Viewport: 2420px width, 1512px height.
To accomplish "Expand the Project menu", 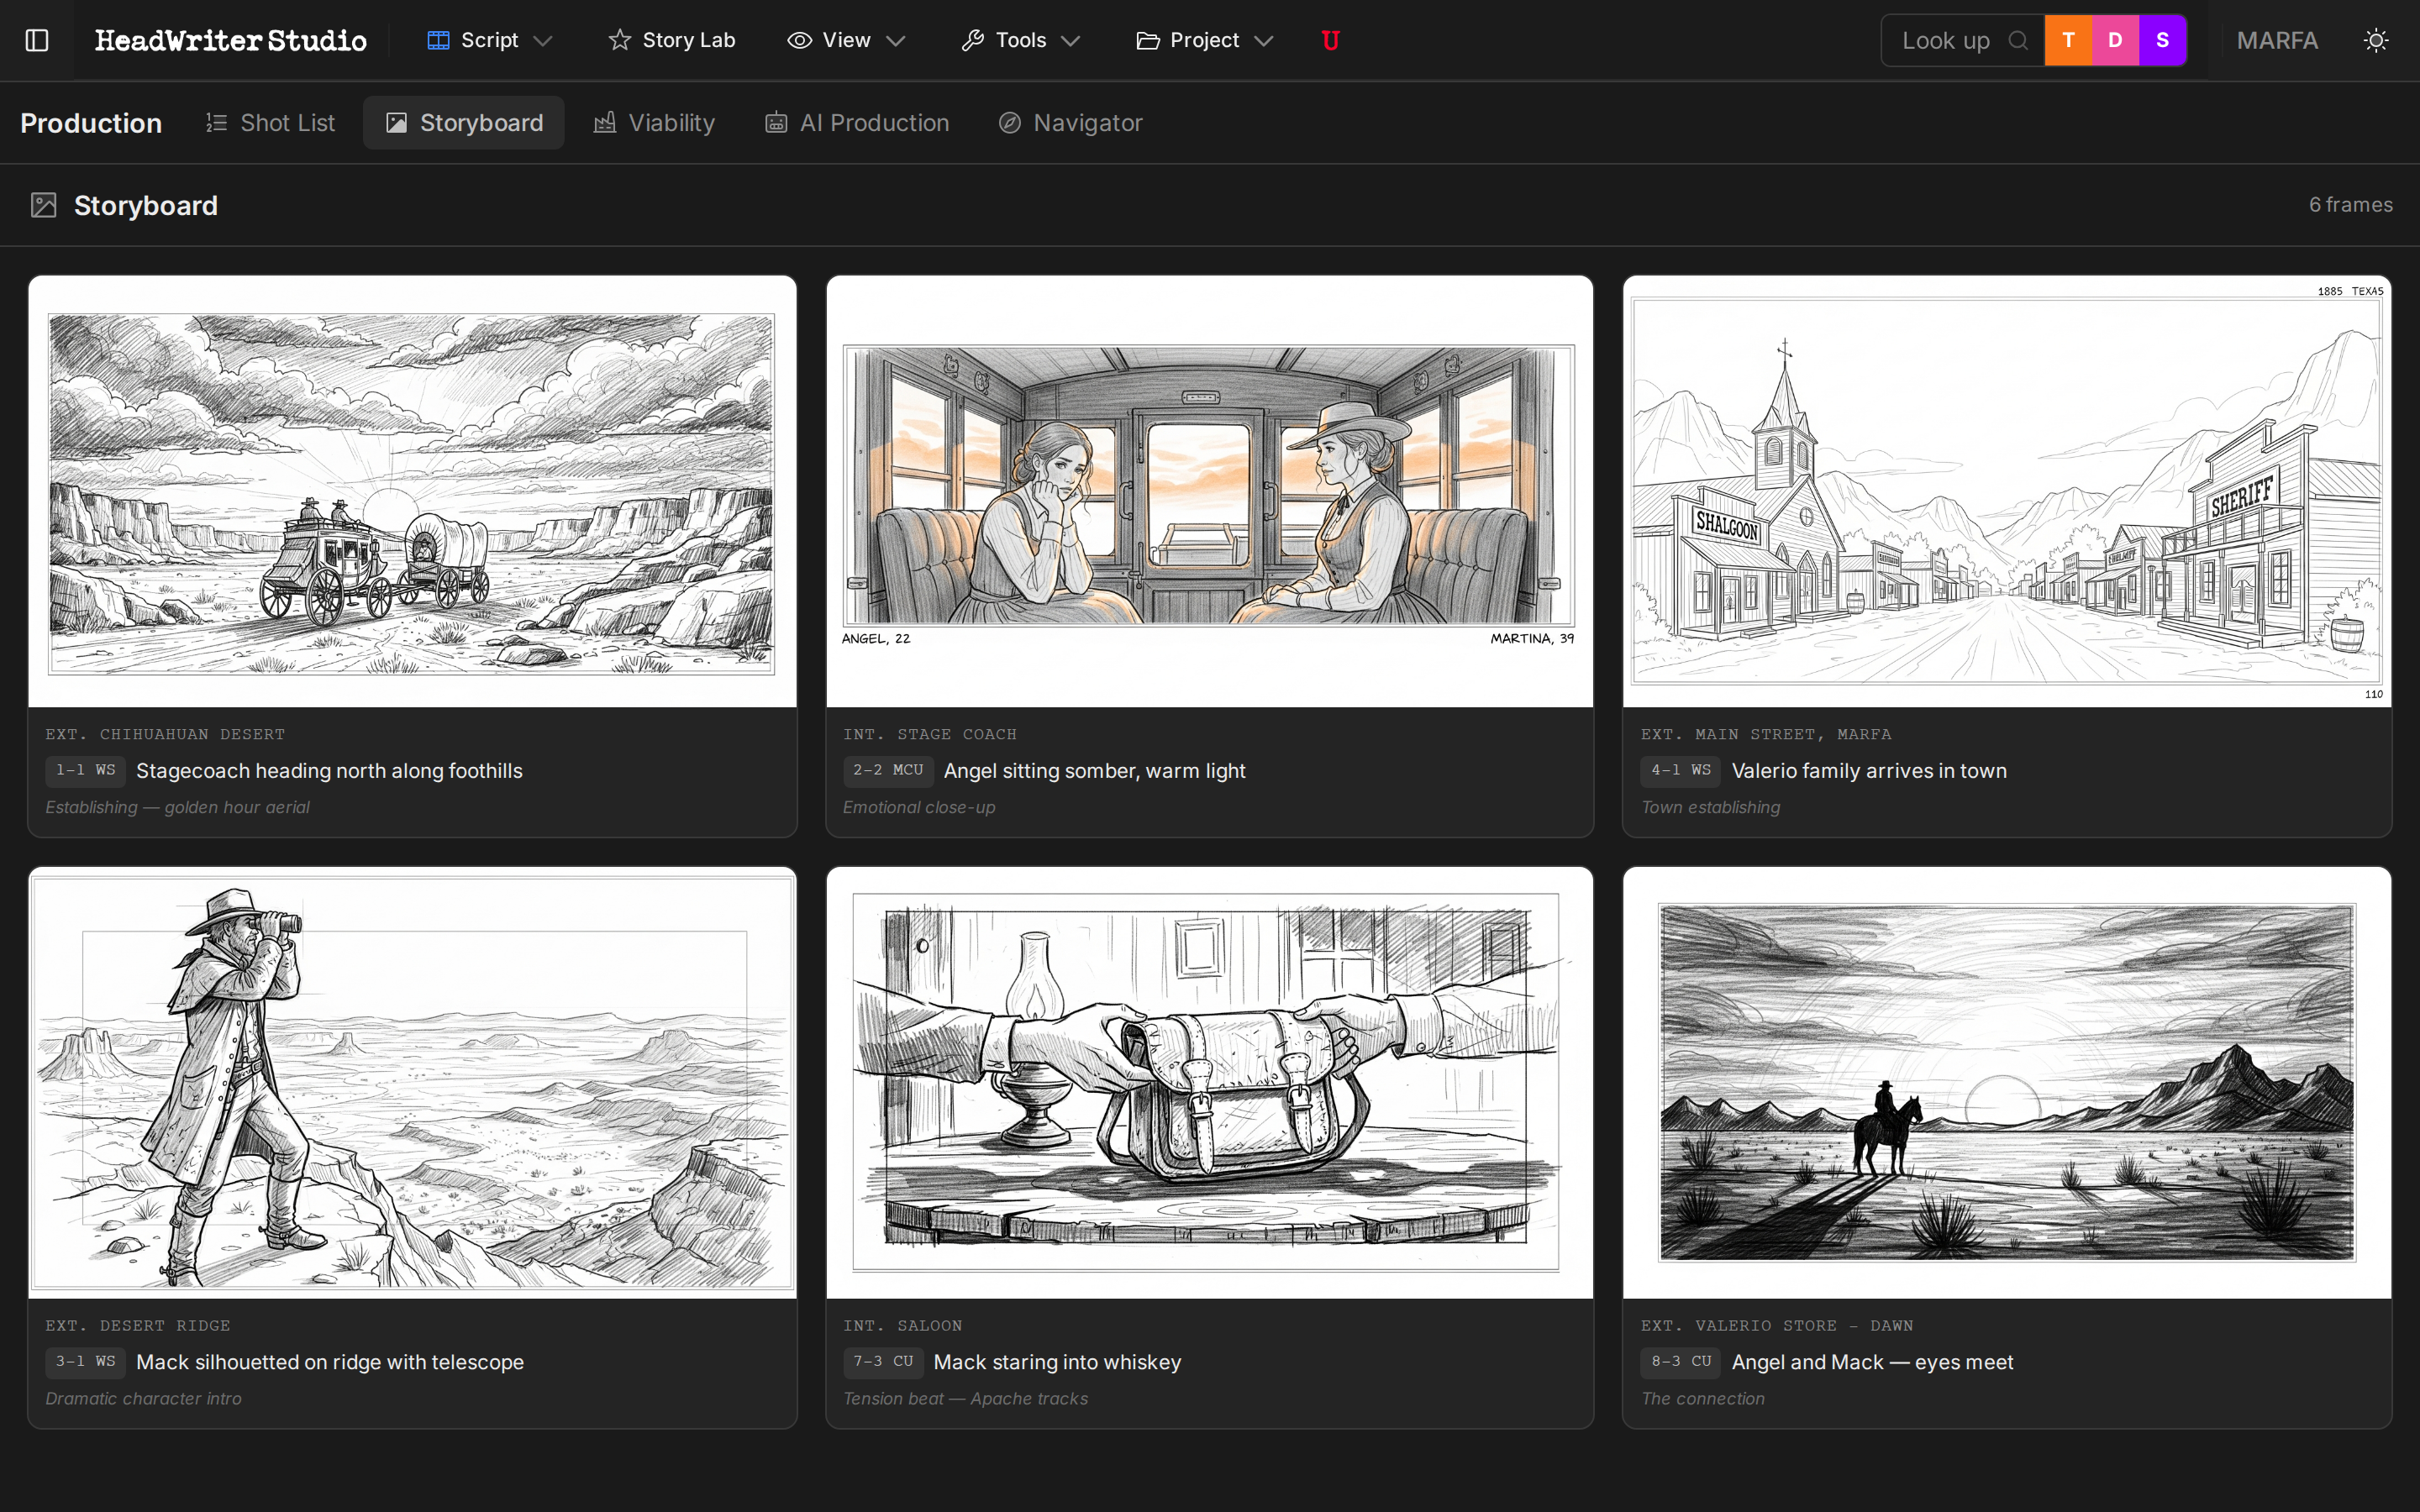I will click(x=1205, y=40).
